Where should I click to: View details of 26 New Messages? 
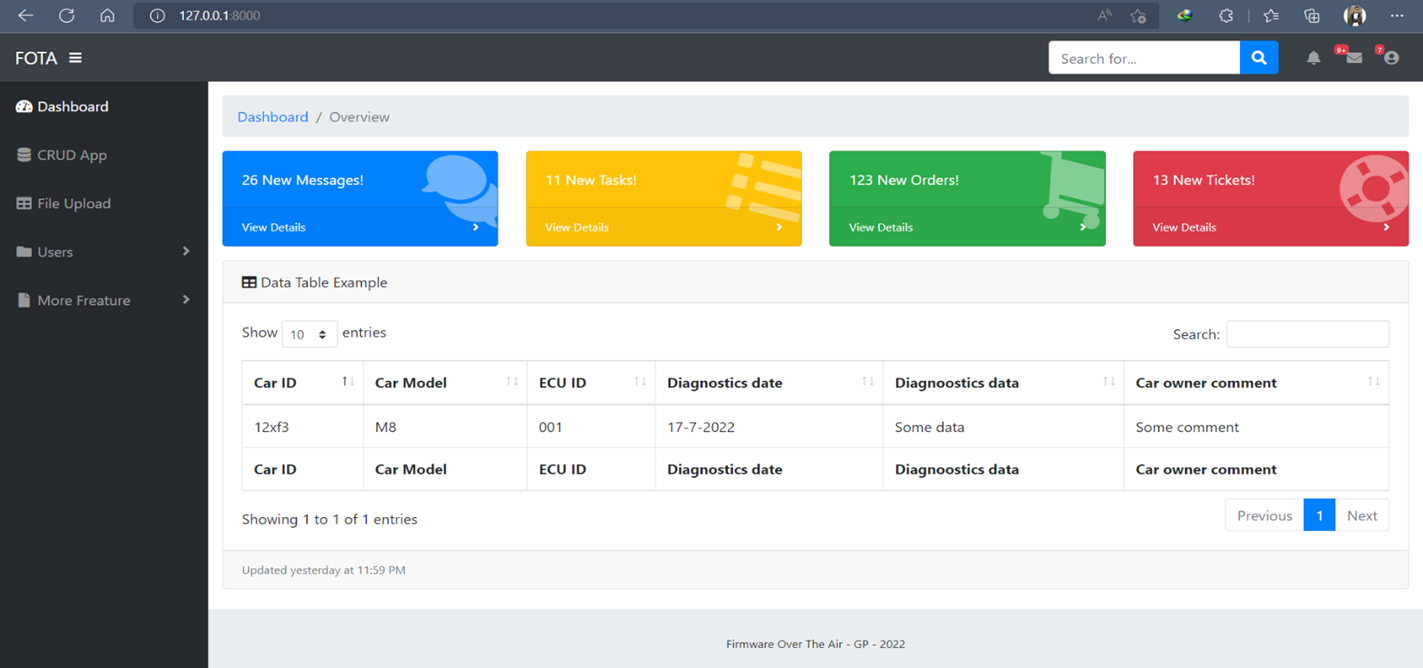coord(273,227)
